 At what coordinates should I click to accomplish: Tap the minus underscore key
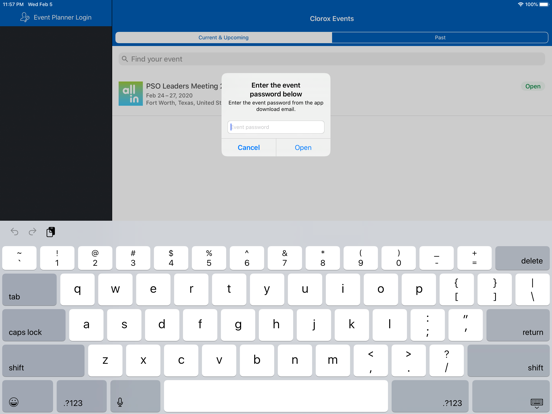437,258
